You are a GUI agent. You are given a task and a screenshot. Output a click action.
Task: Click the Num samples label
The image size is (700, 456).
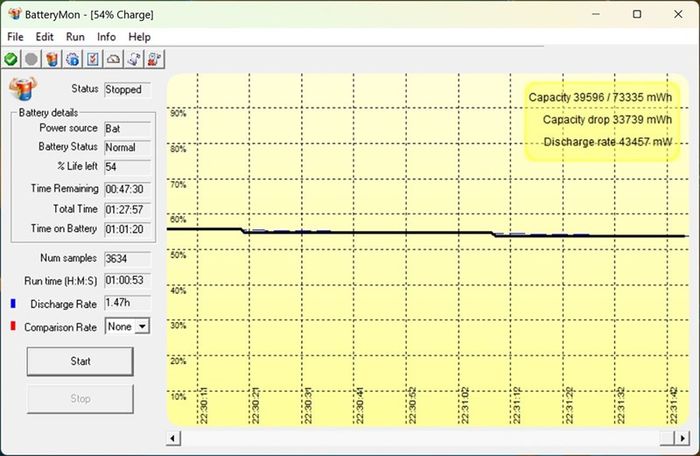click(x=68, y=258)
